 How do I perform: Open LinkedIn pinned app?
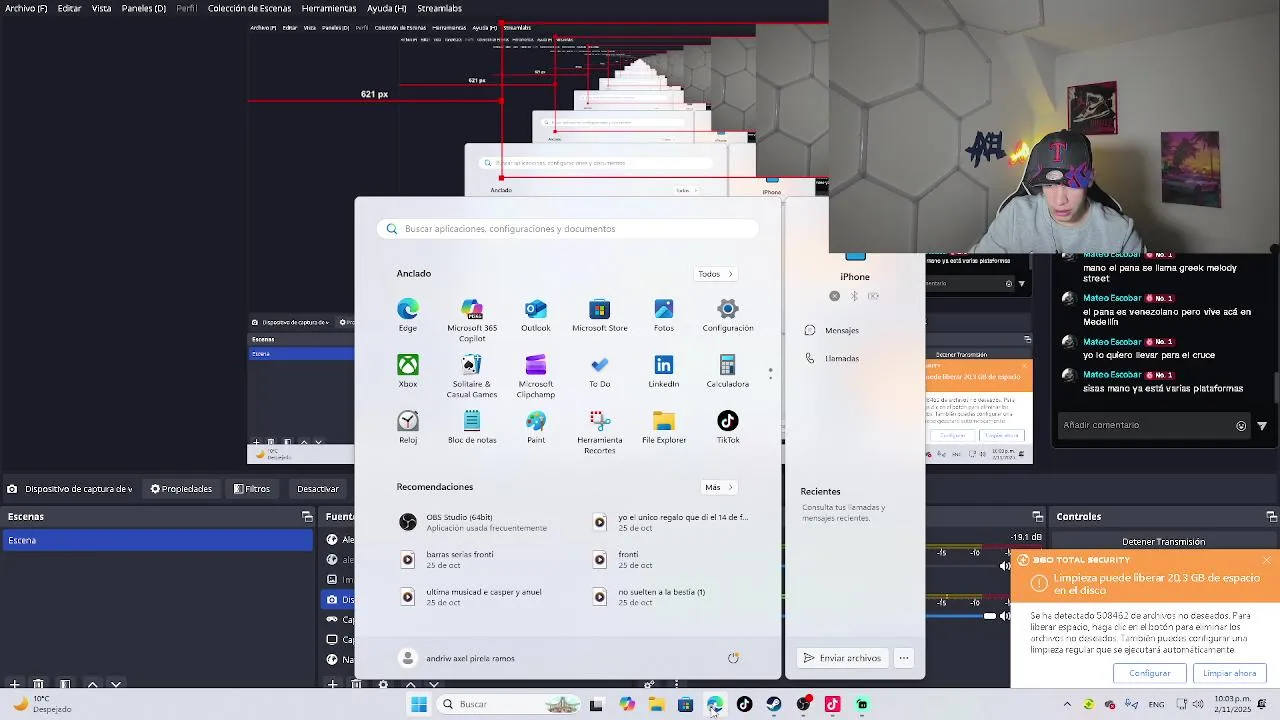[x=664, y=371]
